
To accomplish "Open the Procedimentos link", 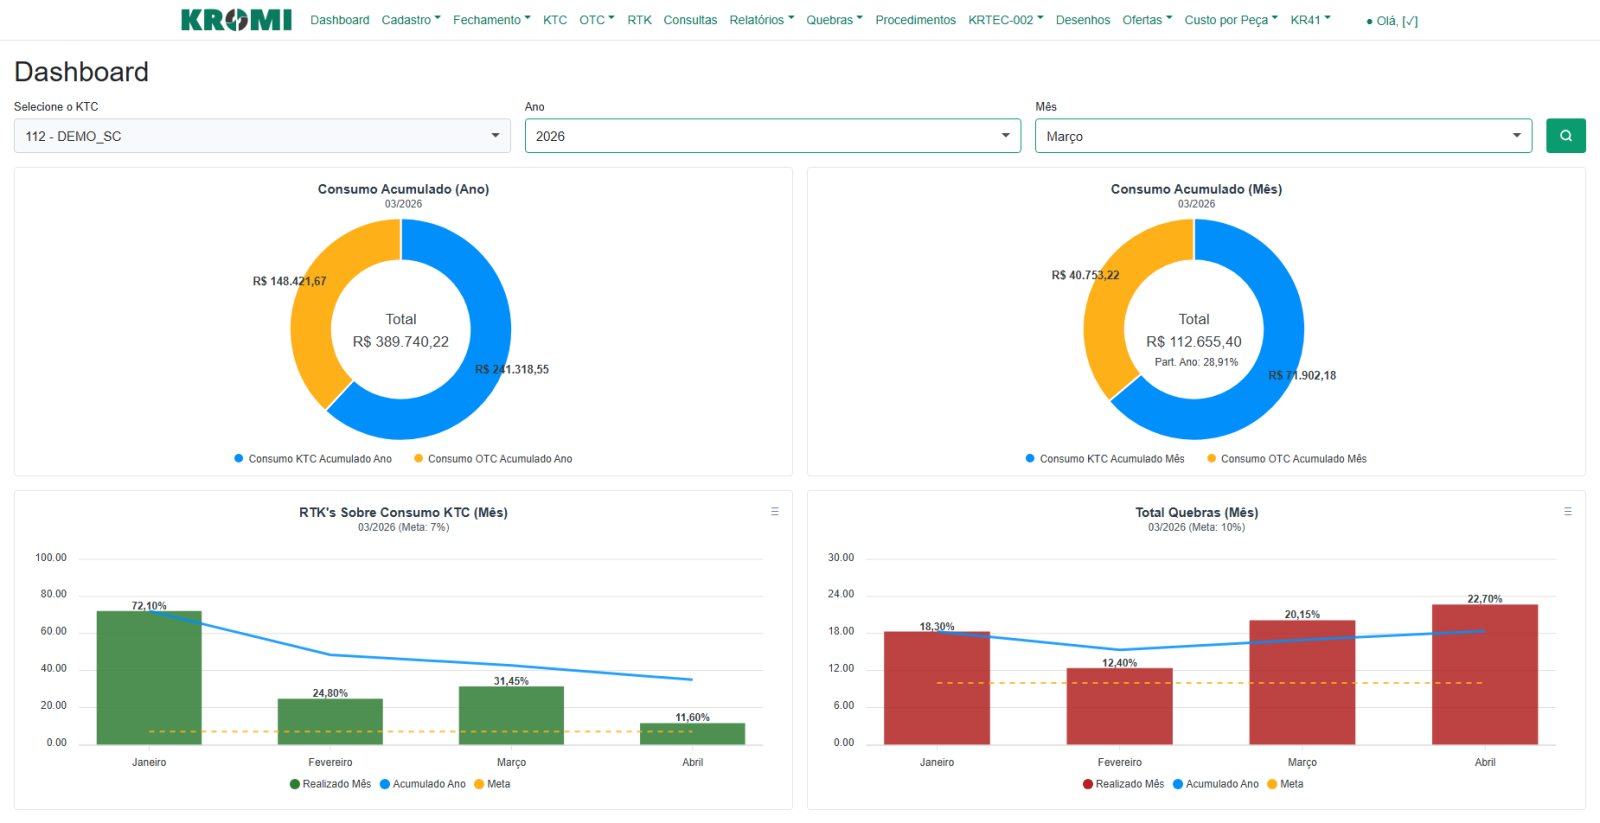I will (x=915, y=20).
